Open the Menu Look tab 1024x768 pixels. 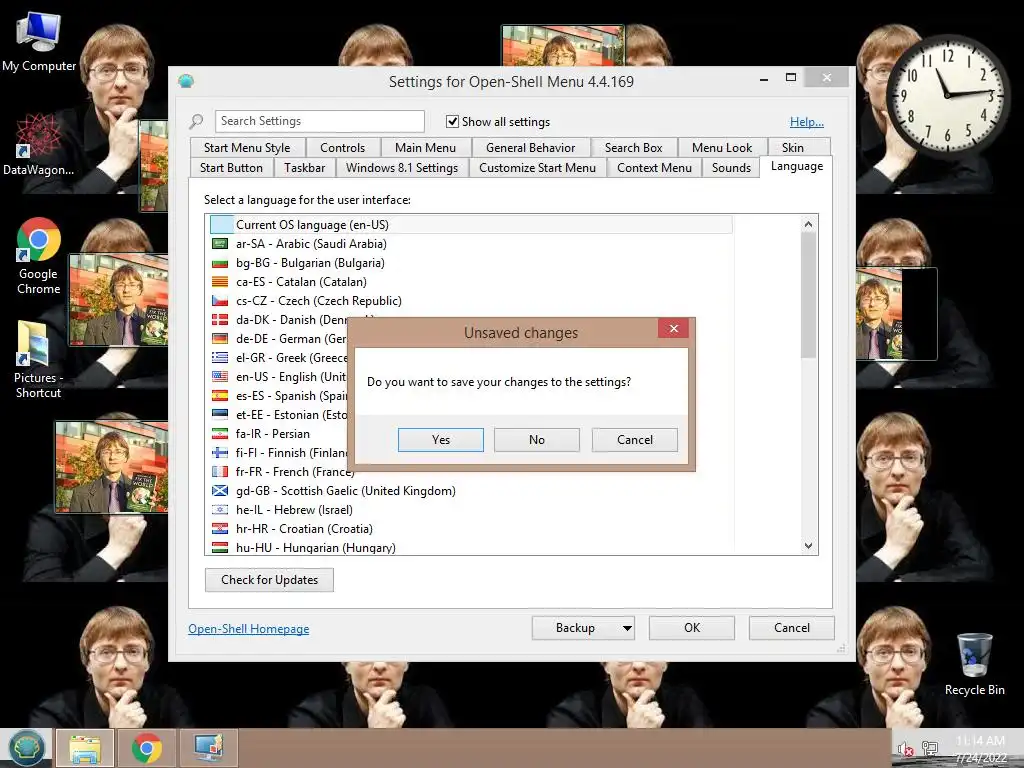pos(722,148)
